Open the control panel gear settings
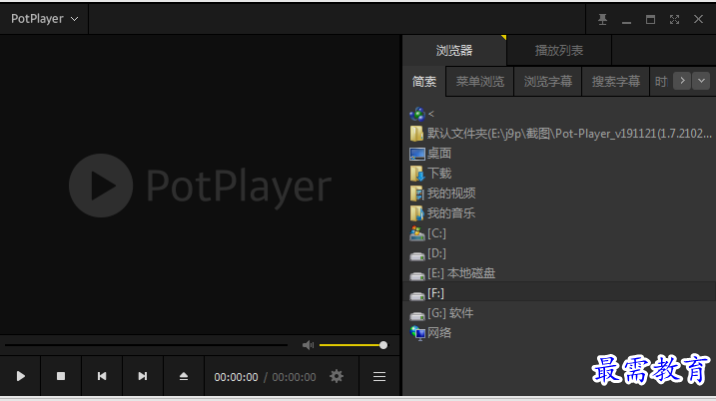Image resolution: width=716 pixels, height=401 pixels. [x=337, y=376]
